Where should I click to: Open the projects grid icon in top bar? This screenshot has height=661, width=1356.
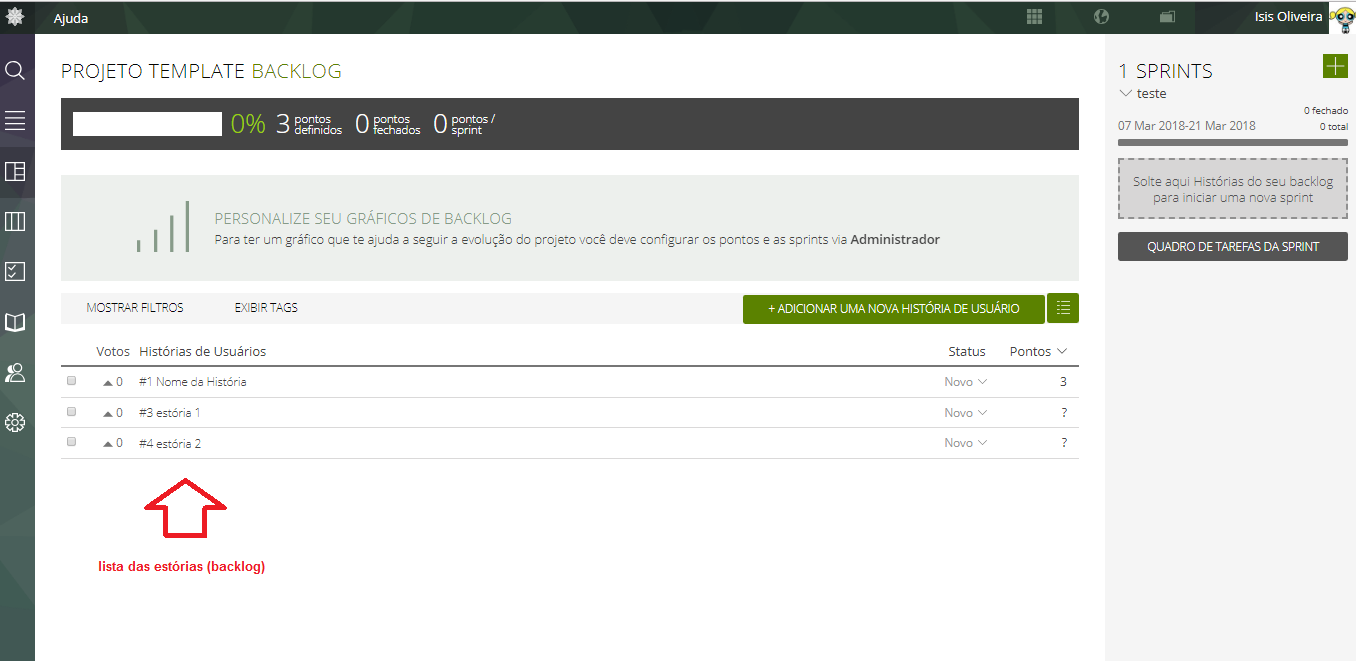tap(1034, 17)
